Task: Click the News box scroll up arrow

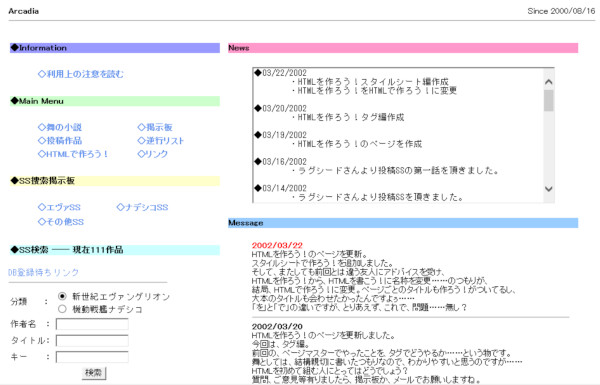Action: click(549, 82)
